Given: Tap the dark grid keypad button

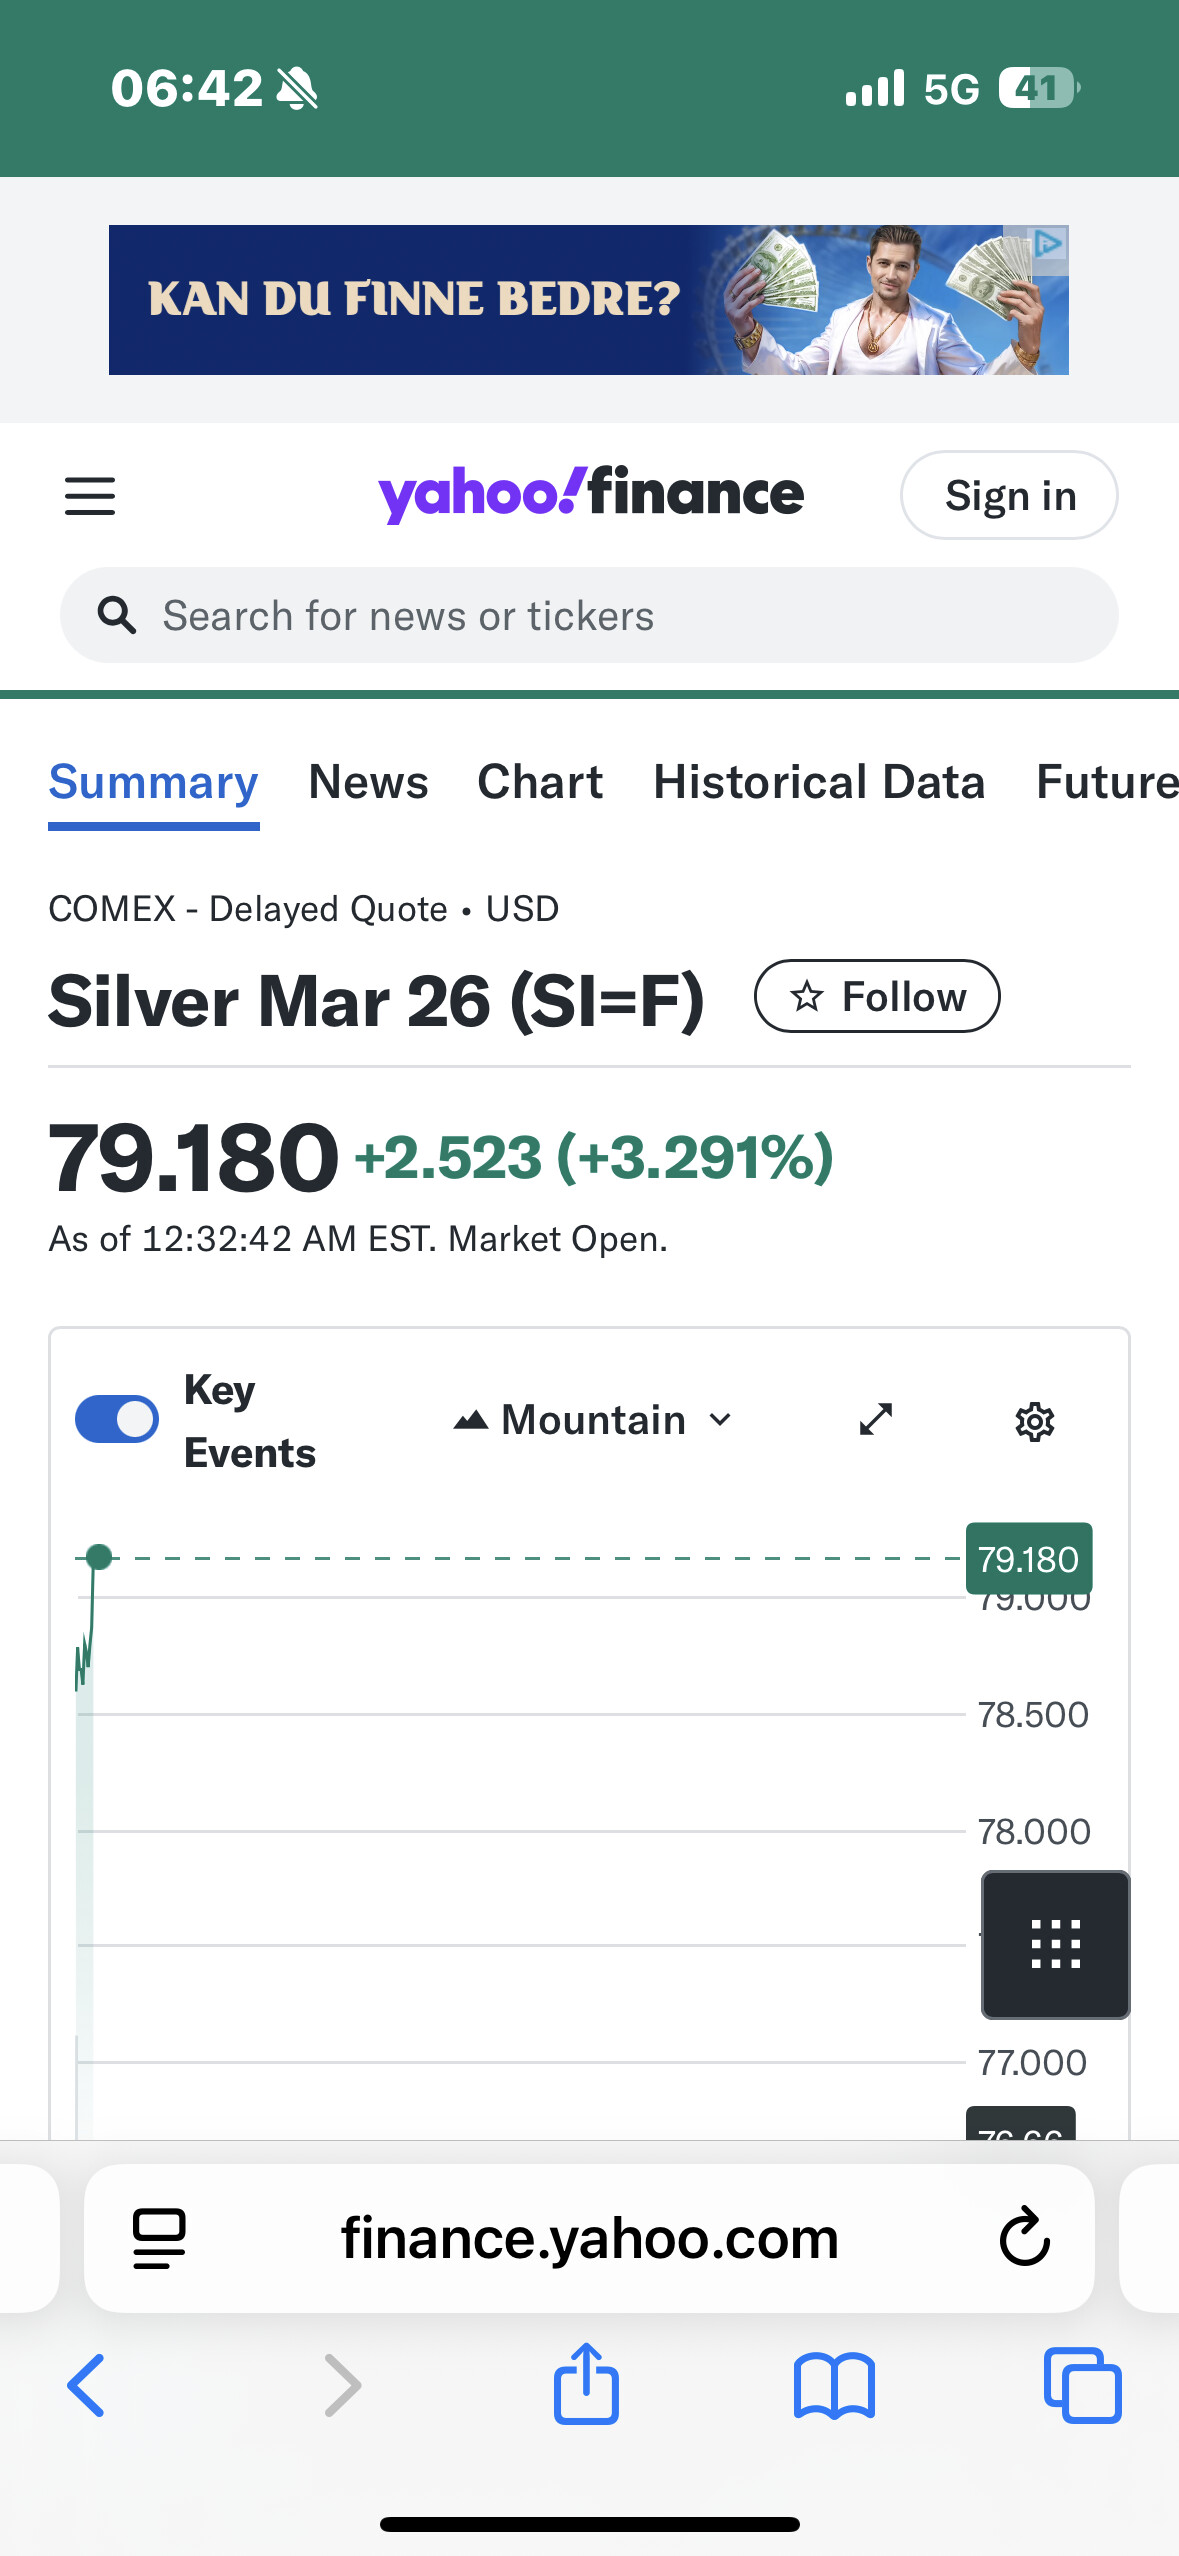Looking at the screenshot, I should [1055, 1944].
